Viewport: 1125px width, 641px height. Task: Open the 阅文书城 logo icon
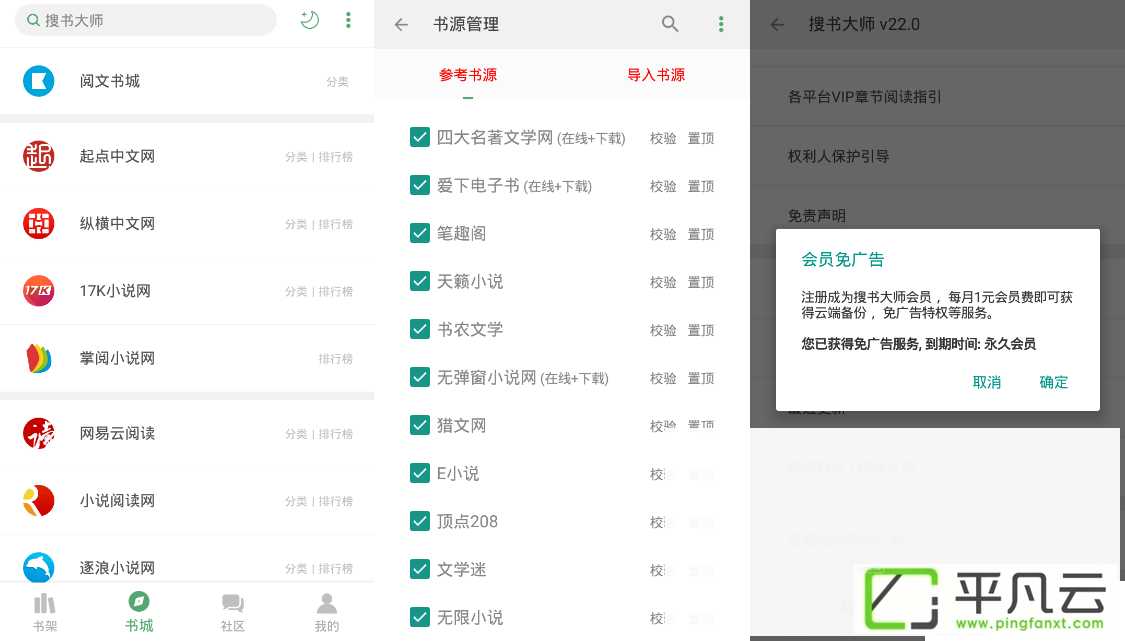point(39,81)
